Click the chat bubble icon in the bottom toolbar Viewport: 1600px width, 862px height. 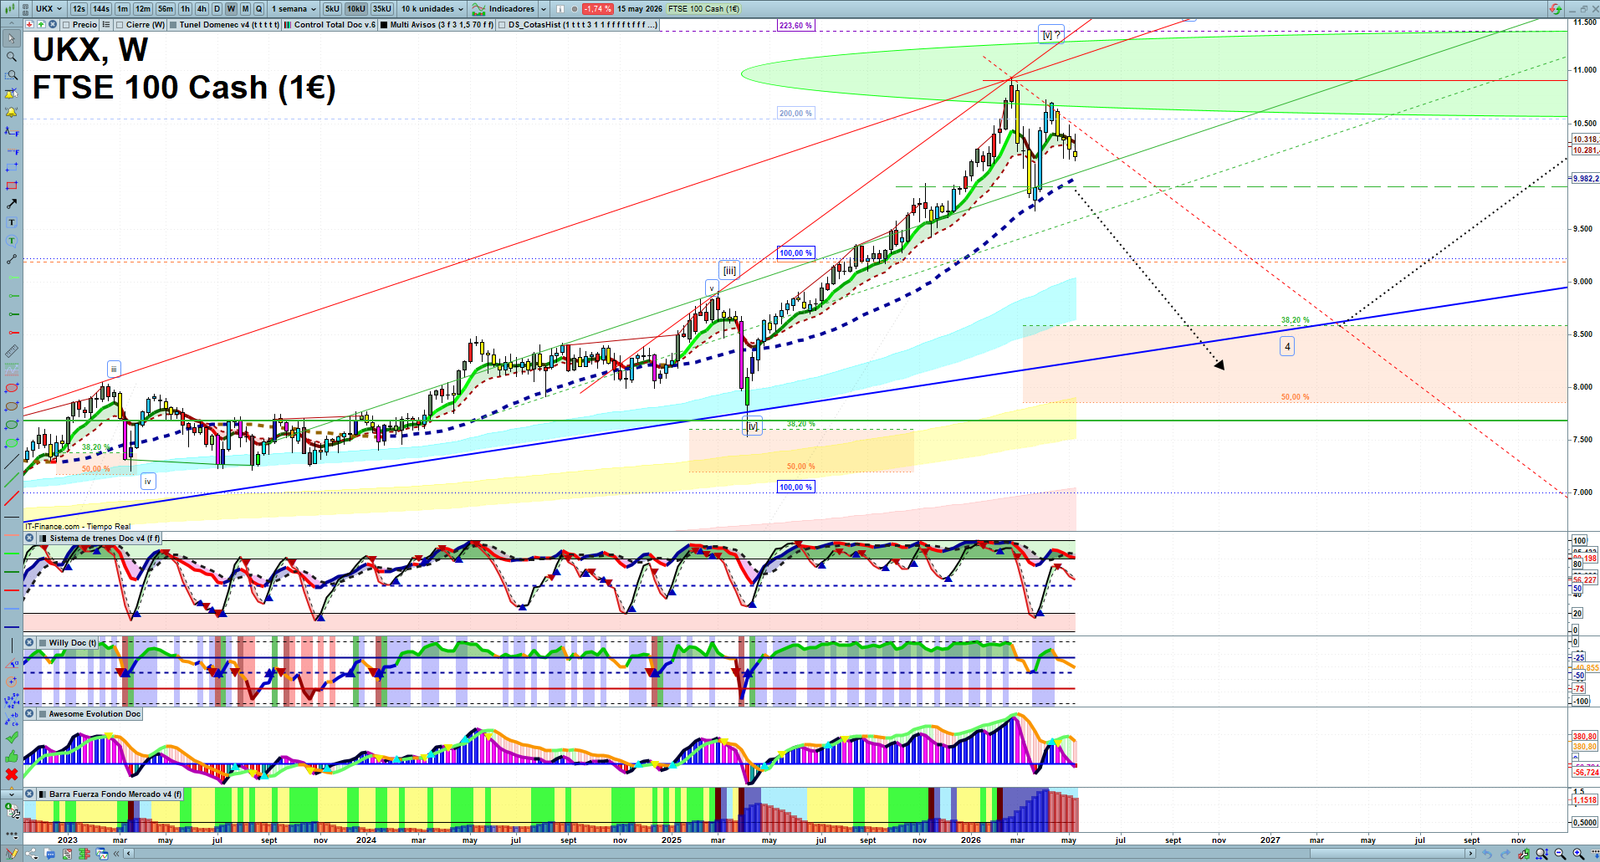tap(50, 854)
